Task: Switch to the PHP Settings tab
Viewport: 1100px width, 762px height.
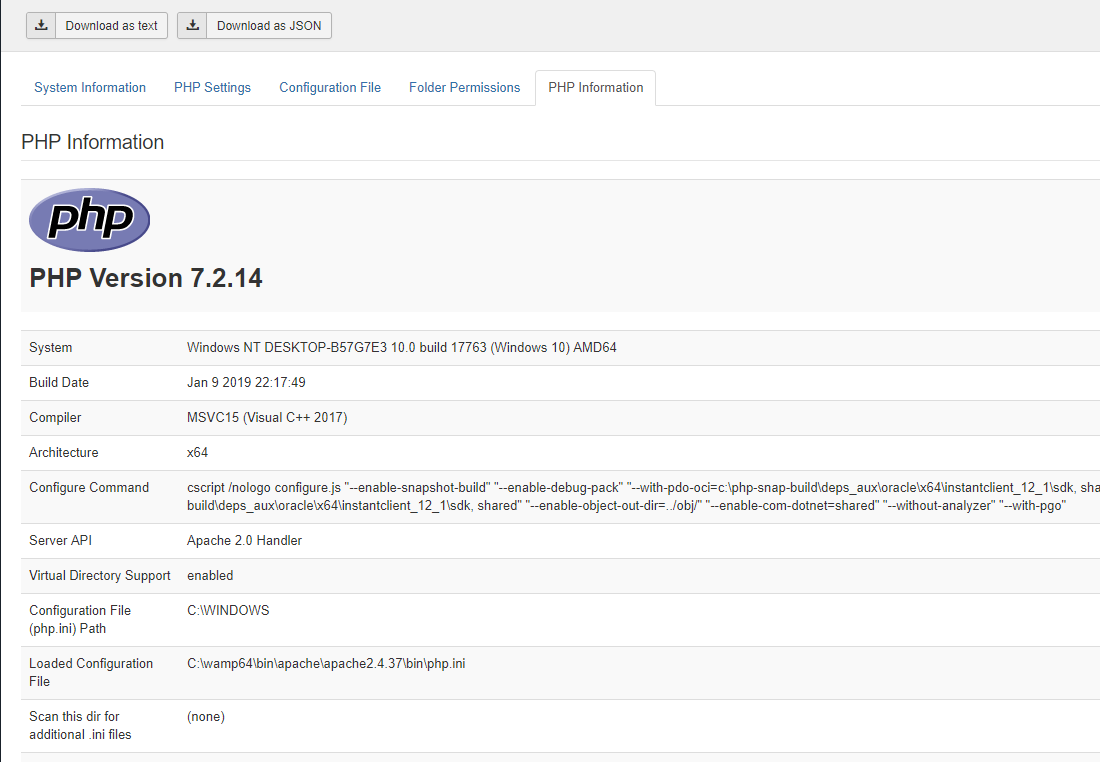Action: (x=212, y=88)
